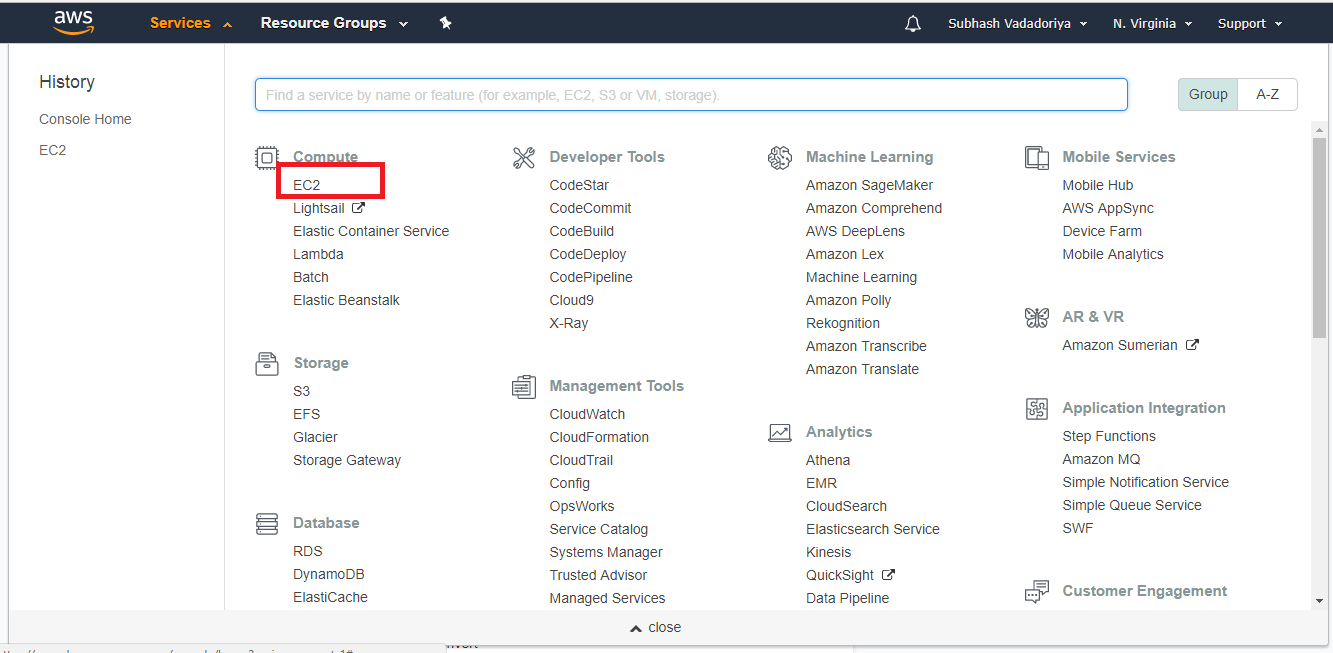The height and width of the screenshot is (653, 1333).
Task: Open Rekognition
Action: 843,323
